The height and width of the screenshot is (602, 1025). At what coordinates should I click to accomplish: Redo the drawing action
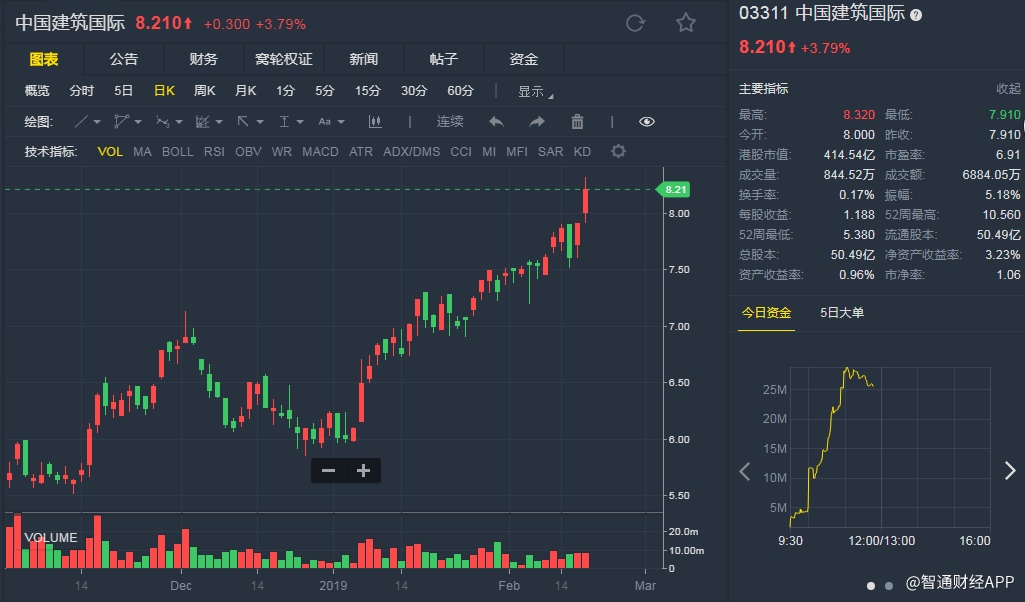pos(537,122)
